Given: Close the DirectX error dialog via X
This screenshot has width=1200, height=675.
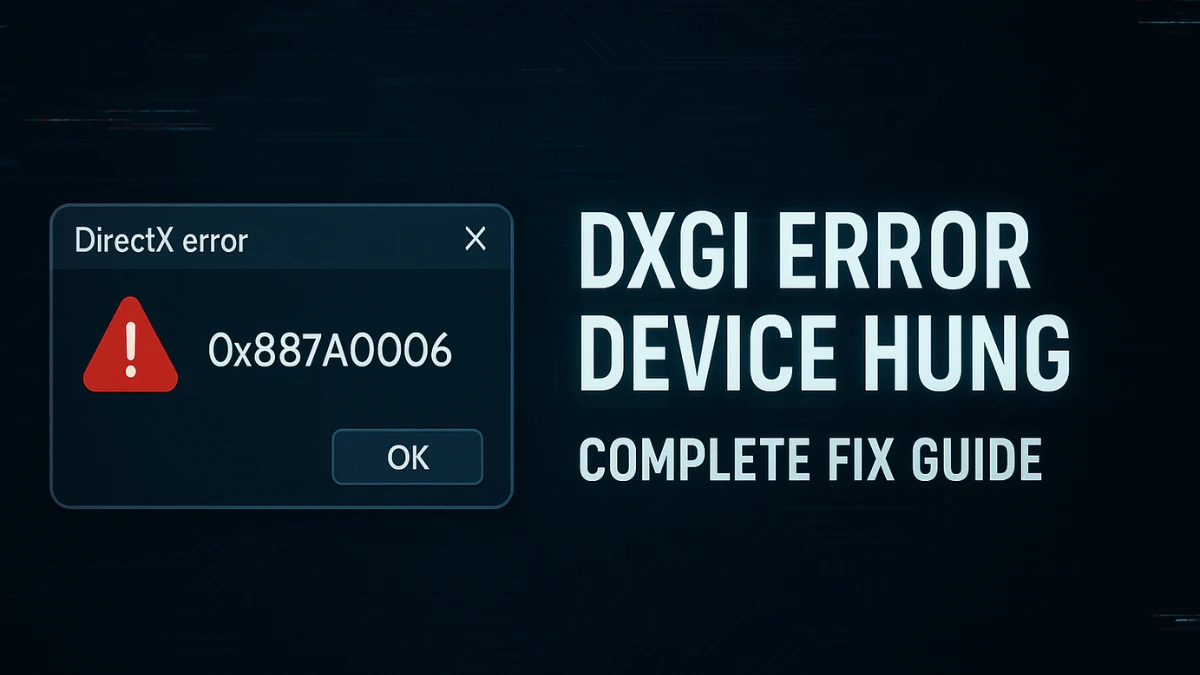Looking at the screenshot, I should tap(476, 238).
